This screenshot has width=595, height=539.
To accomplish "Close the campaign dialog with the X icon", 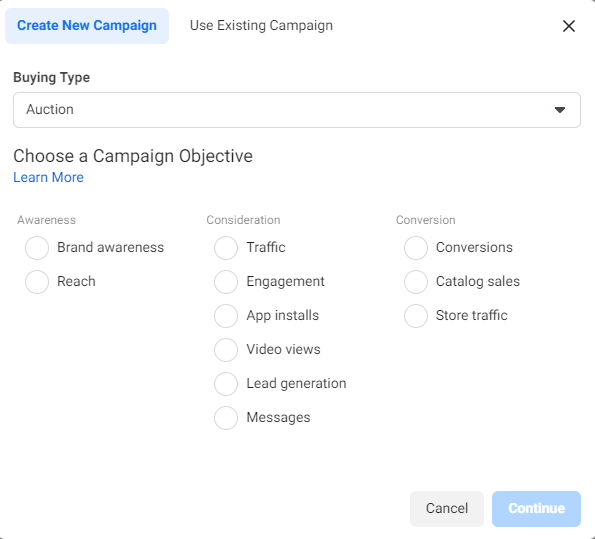I will click(x=568, y=26).
